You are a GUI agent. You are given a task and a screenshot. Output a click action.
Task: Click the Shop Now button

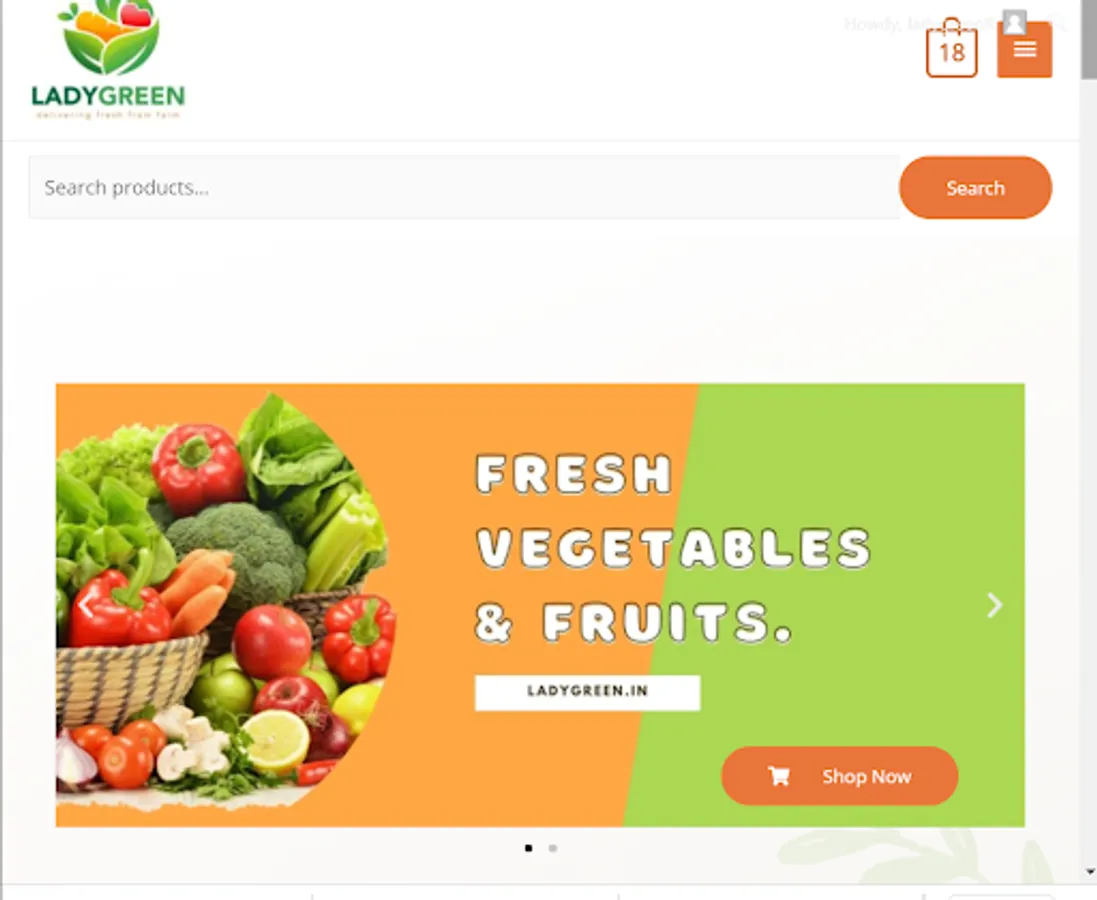coord(840,775)
